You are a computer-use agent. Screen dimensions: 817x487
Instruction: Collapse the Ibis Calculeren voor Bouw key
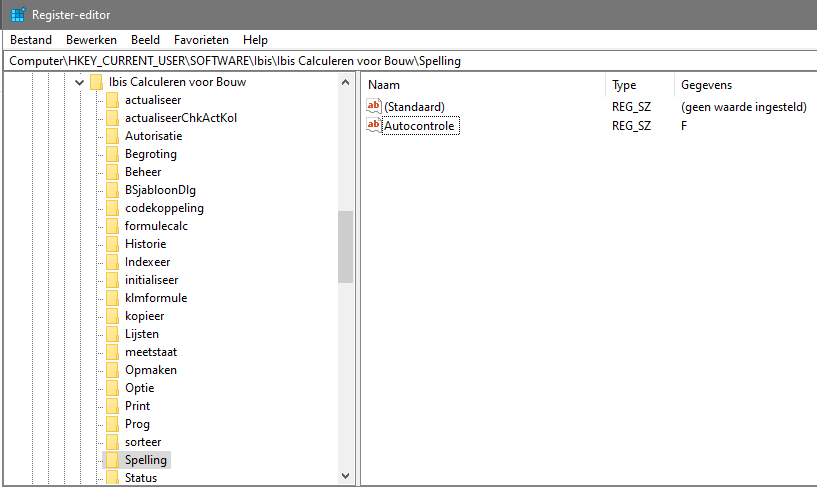[x=80, y=82]
